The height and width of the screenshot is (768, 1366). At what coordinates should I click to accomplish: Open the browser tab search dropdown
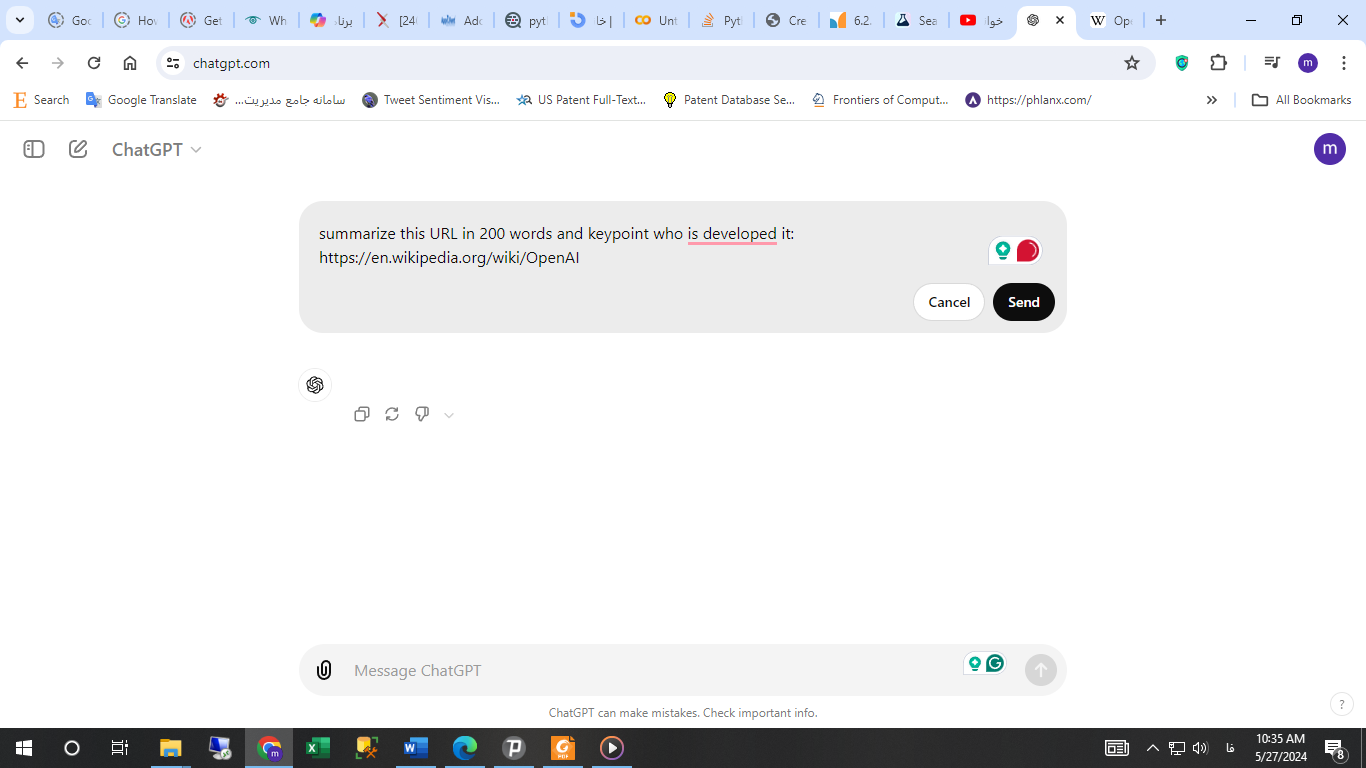(x=19, y=20)
